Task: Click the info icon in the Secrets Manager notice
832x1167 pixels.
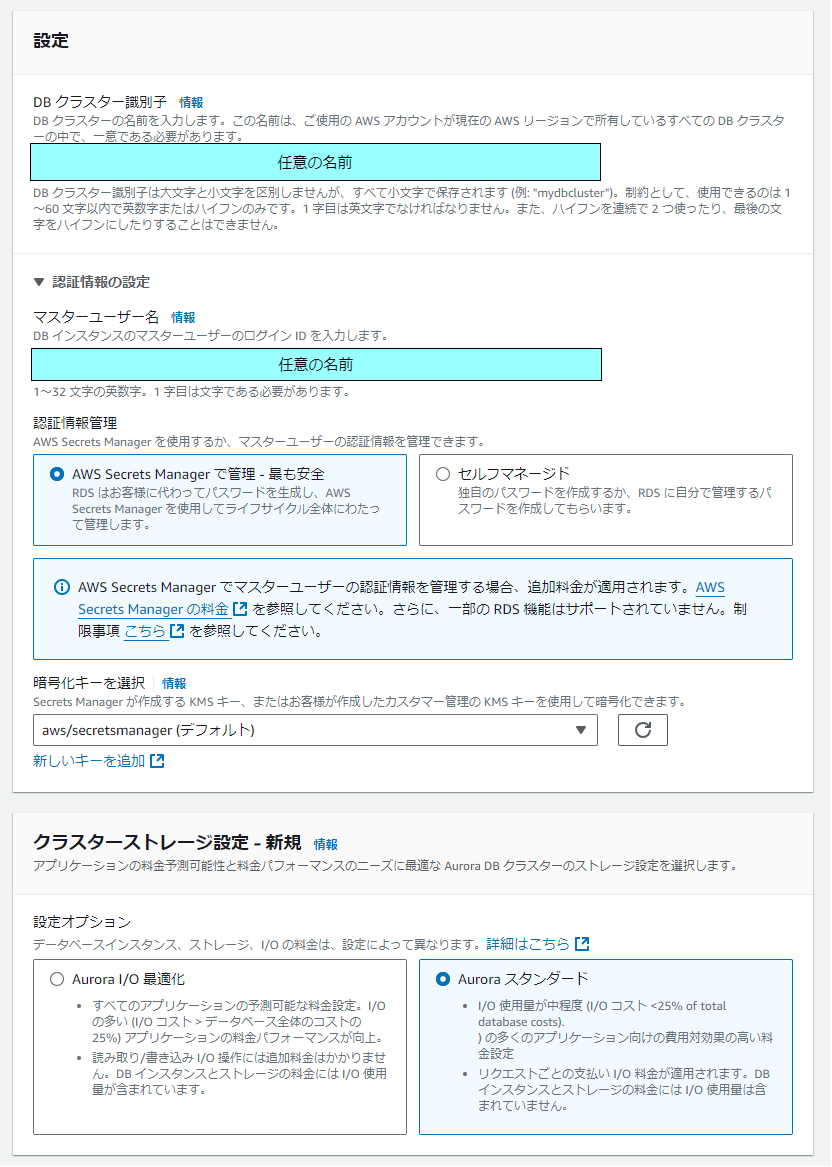Action: [63, 587]
